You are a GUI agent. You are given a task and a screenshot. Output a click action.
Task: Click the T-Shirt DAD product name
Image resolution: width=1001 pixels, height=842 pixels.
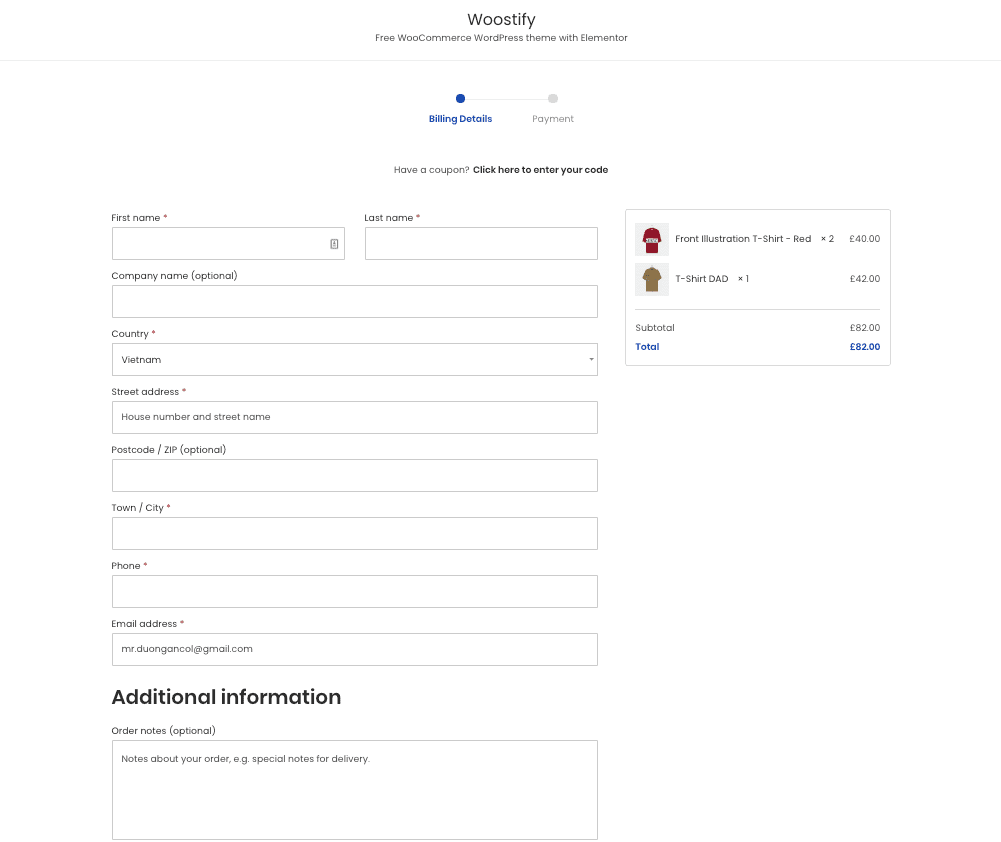[x=702, y=279]
